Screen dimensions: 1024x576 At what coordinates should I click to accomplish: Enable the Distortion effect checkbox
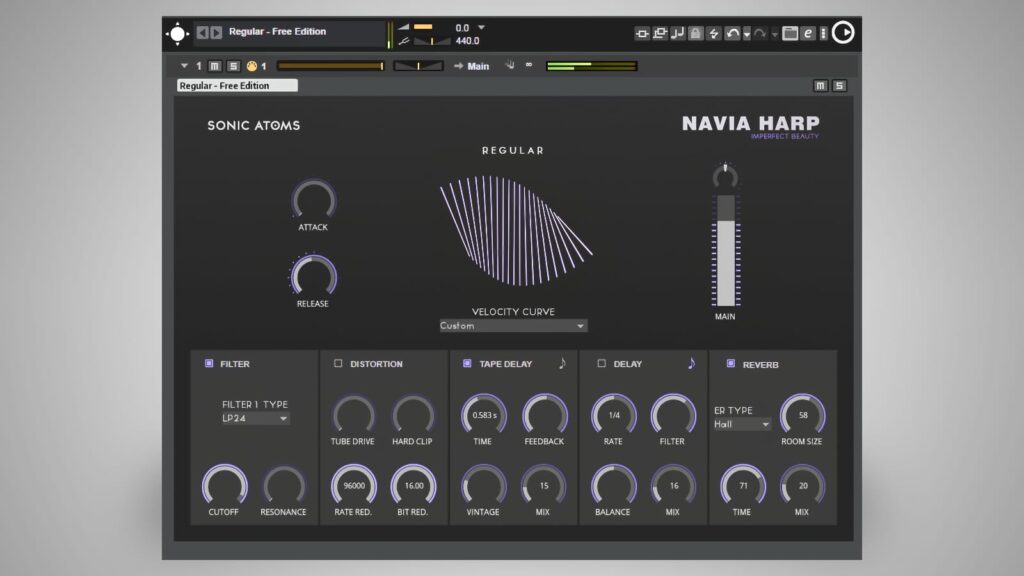338,364
